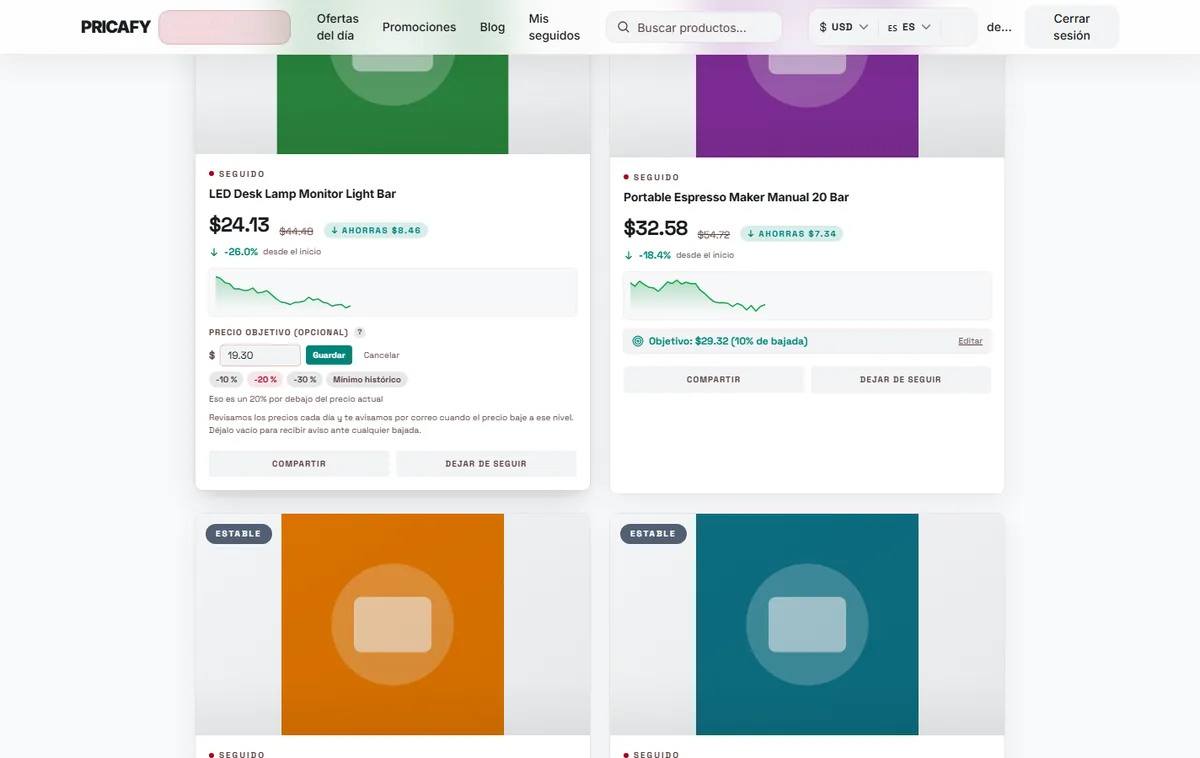Click the target icon beside Objetivo $29.32
This screenshot has height=758, width=1200.
(638, 341)
